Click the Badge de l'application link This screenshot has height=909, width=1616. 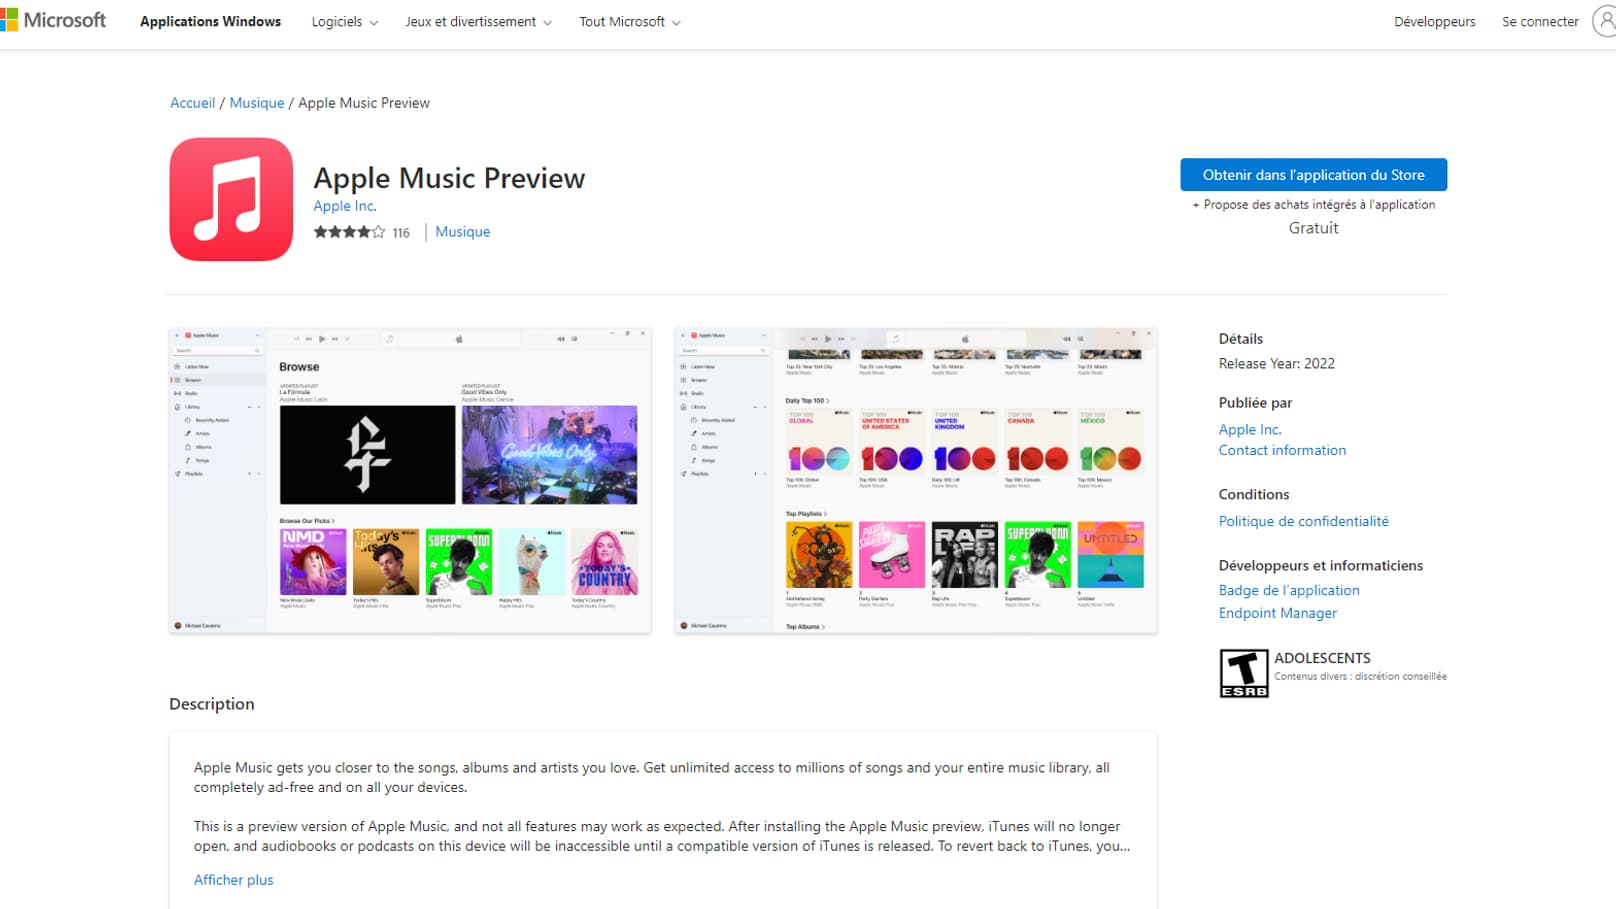point(1288,589)
